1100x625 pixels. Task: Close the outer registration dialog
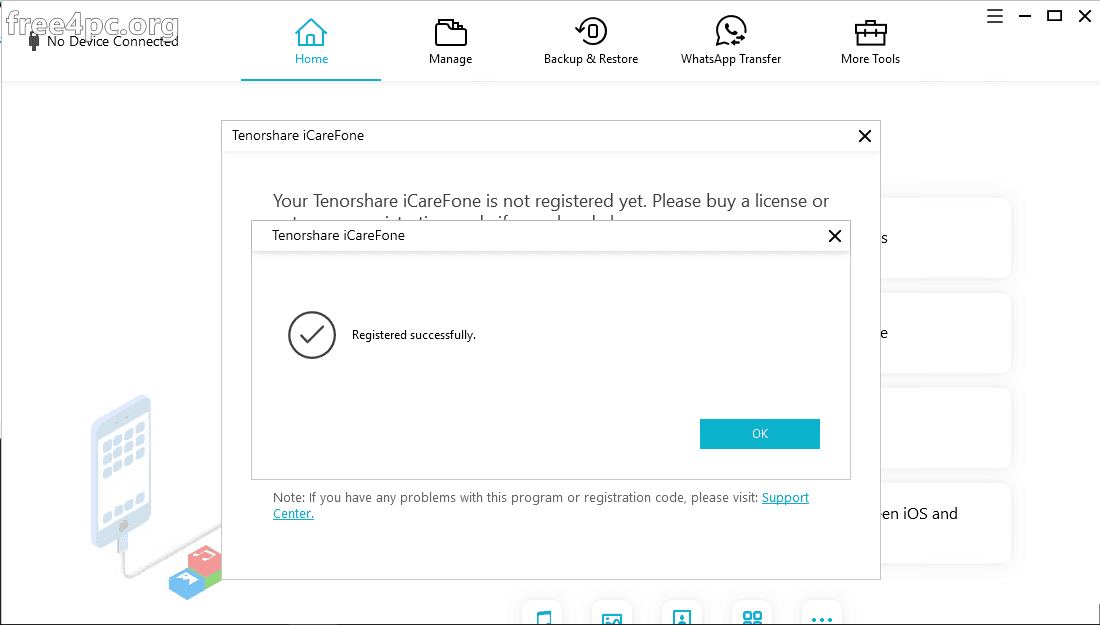click(x=865, y=136)
